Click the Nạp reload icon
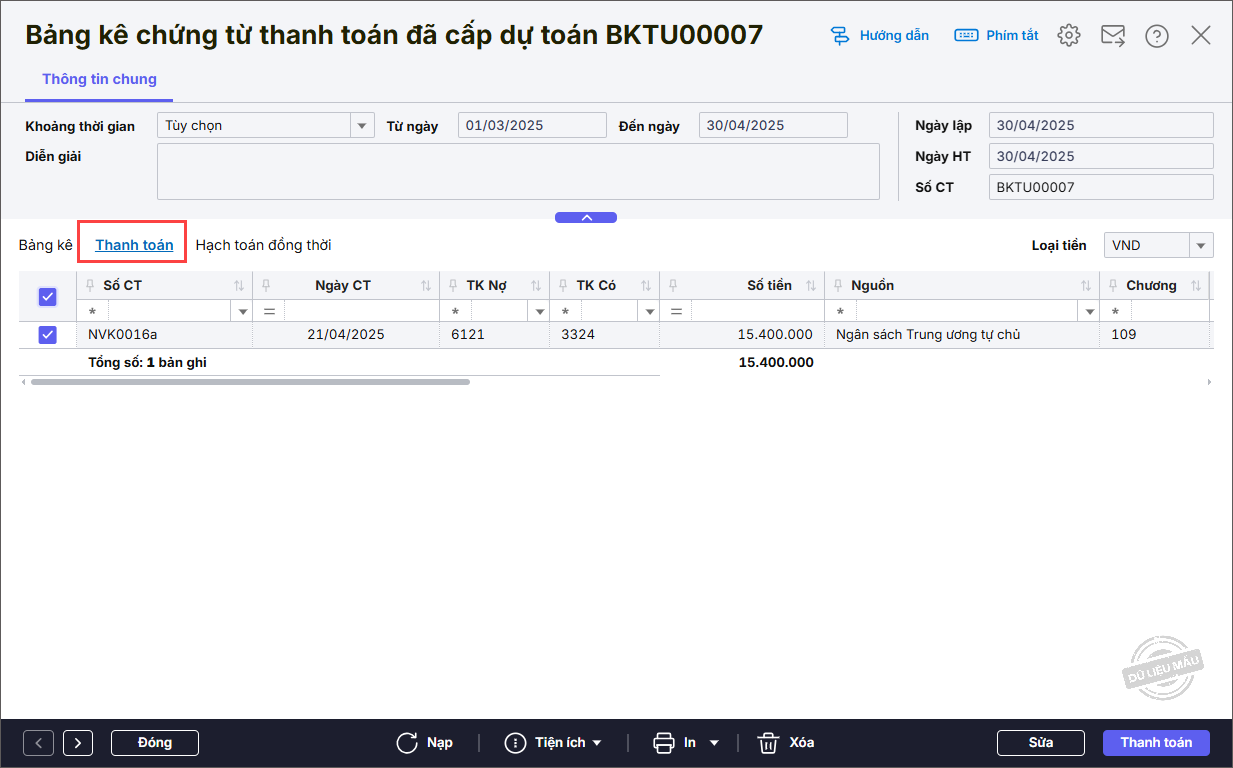1233x768 pixels. click(x=407, y=742)
